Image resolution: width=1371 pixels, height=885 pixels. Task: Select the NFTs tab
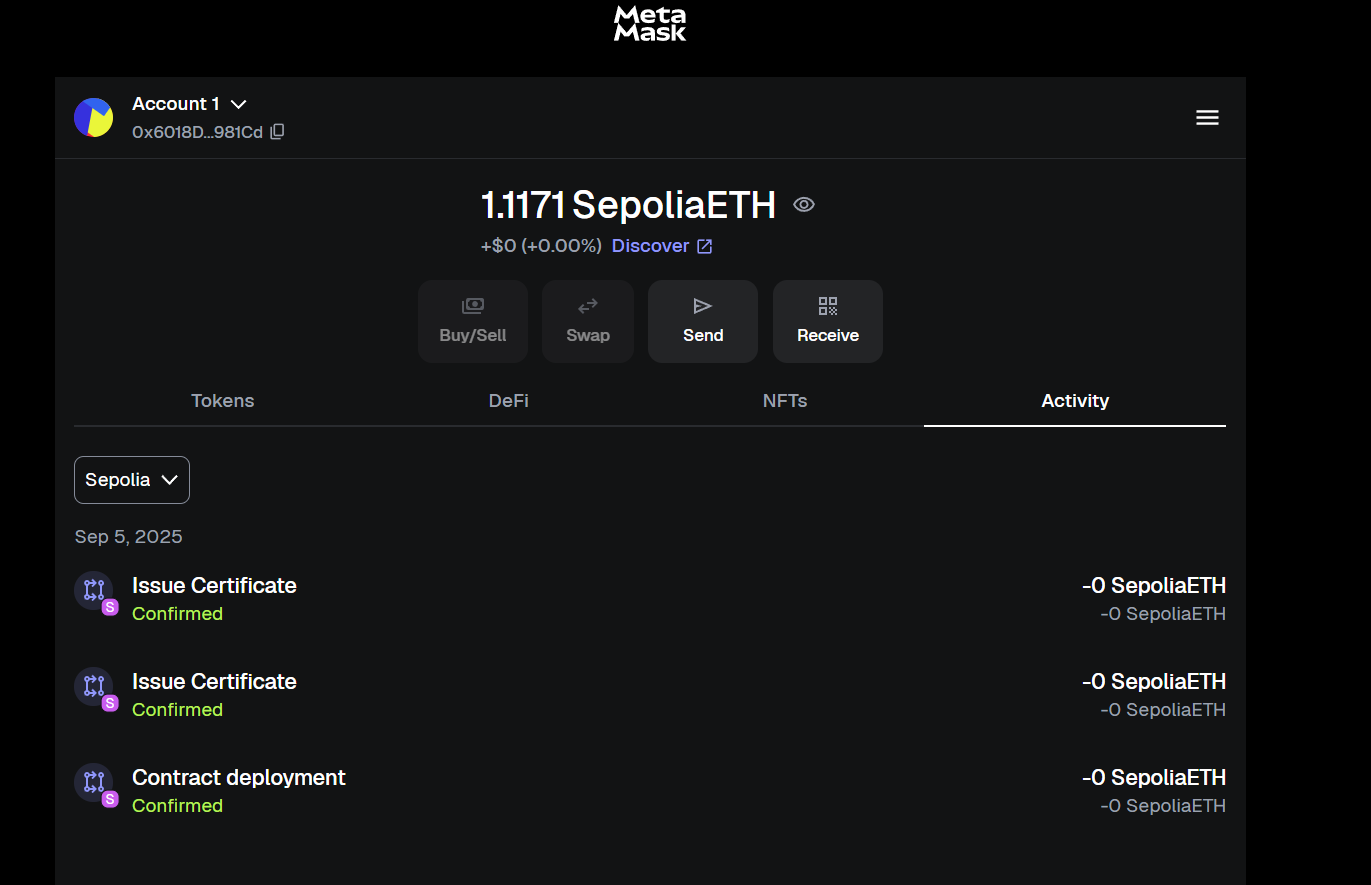pyautogui.click(x=785, y=401)
